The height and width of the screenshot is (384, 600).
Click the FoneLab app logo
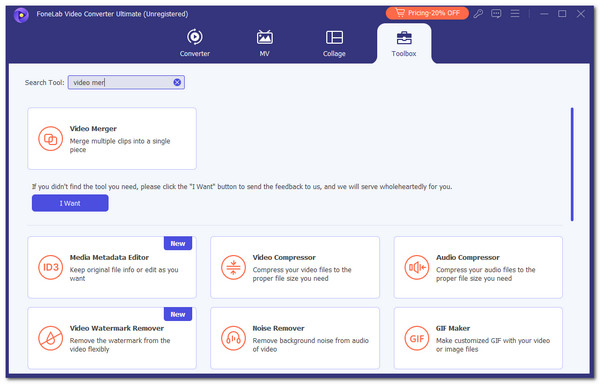point(21,15)
